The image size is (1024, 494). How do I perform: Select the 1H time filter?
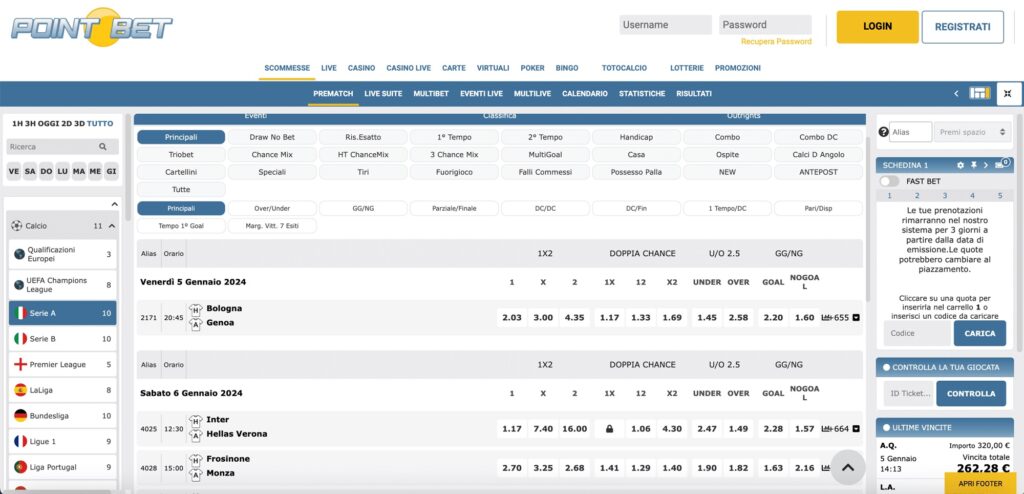pyautogui.click(x=18, y=124)
